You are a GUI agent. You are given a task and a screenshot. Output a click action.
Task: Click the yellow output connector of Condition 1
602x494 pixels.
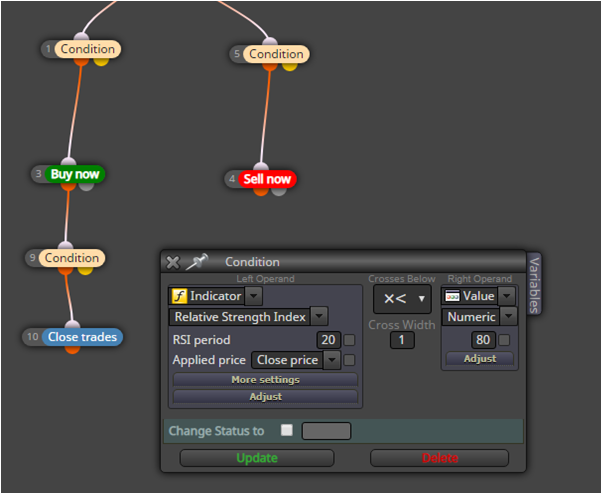(101, 61)
